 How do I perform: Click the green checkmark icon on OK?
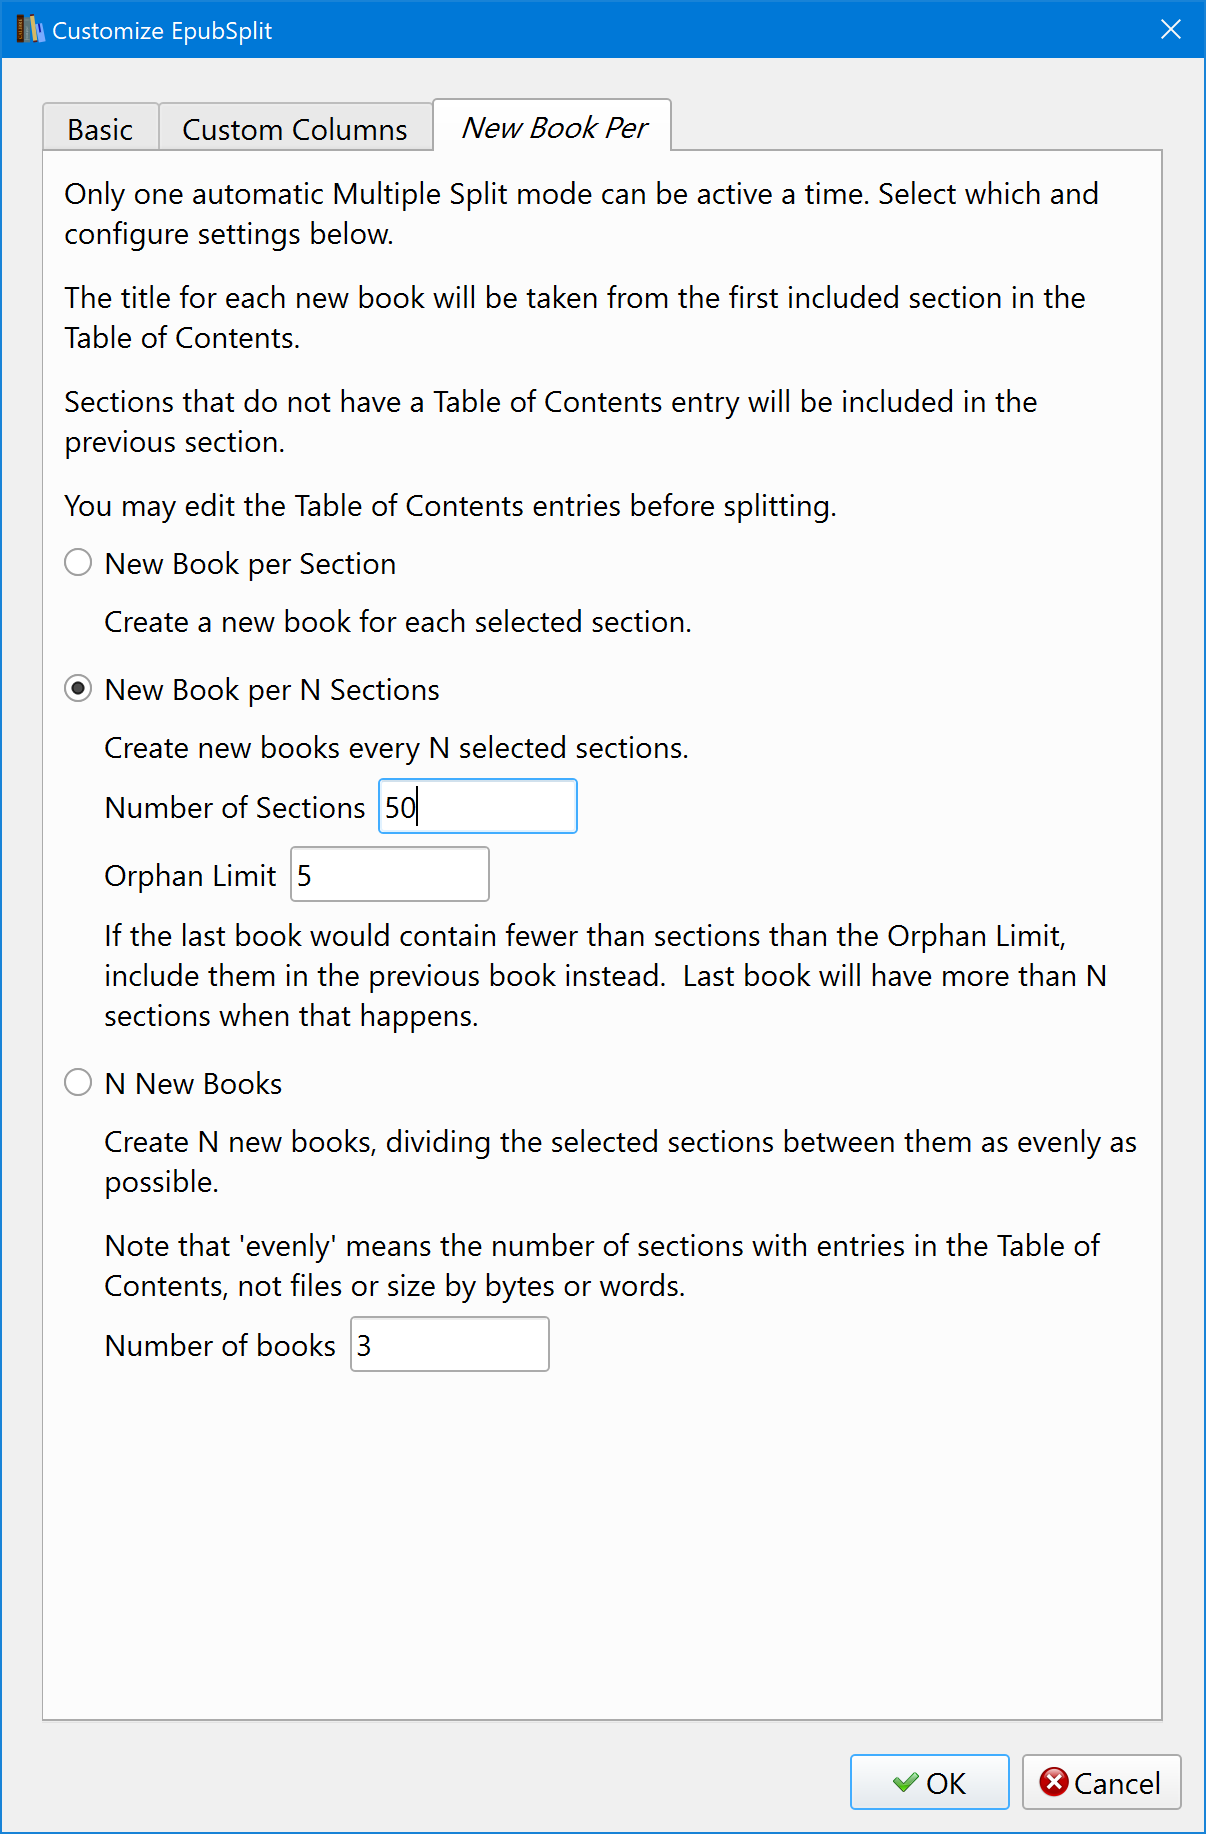point(905,1783)
